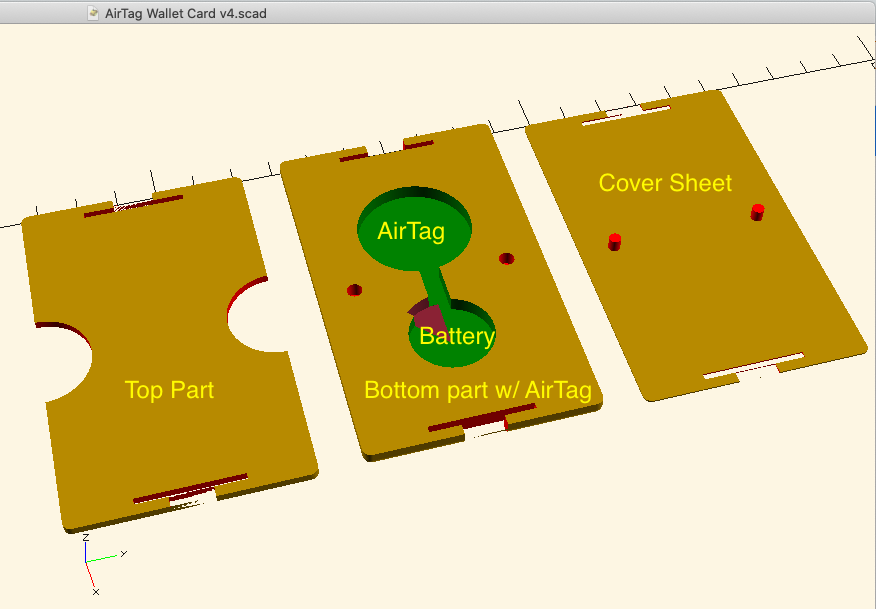Screen dimensions: 876x609
Task: Click the 'AirTag Wallet Card v4.scad' window title
Action: [x=185, y=13]
